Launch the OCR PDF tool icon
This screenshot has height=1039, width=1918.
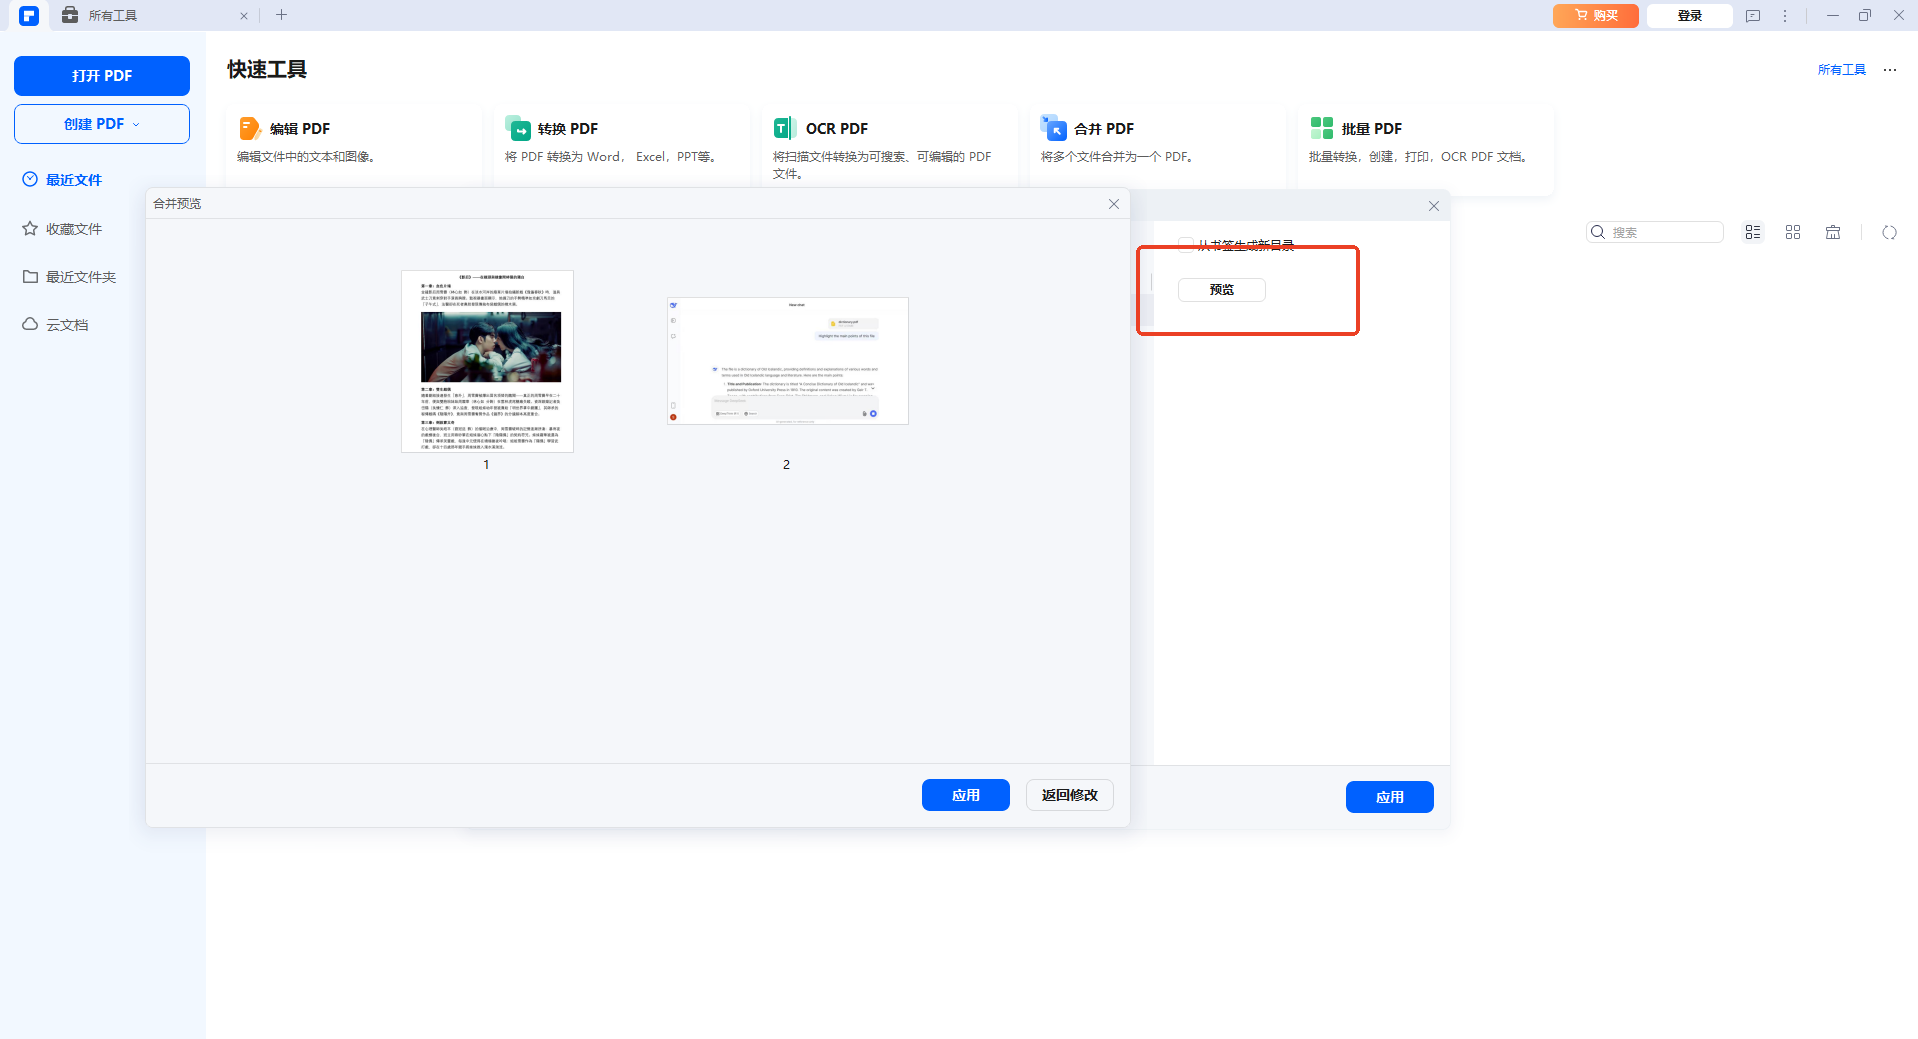[x=785, y=129]
